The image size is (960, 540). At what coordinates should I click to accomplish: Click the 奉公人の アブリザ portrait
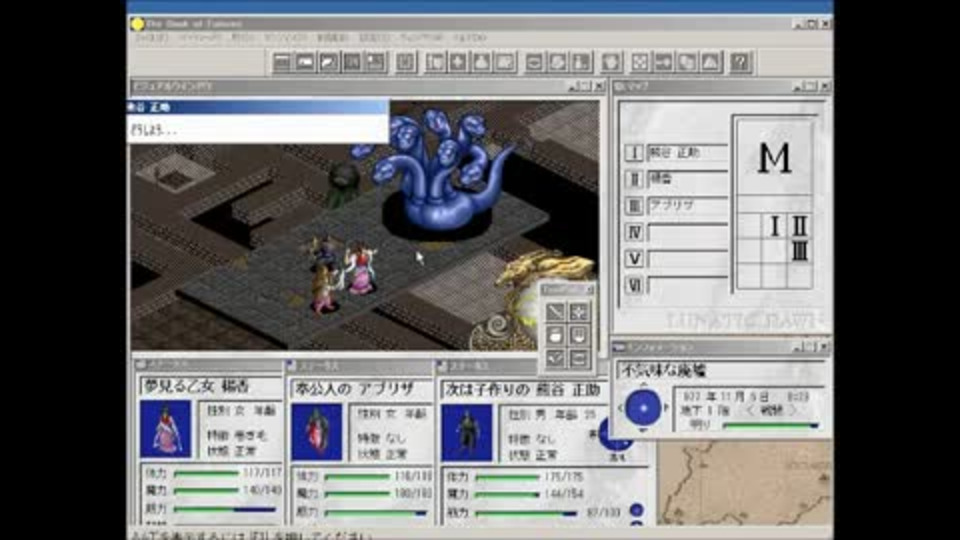tap(317, 432)
